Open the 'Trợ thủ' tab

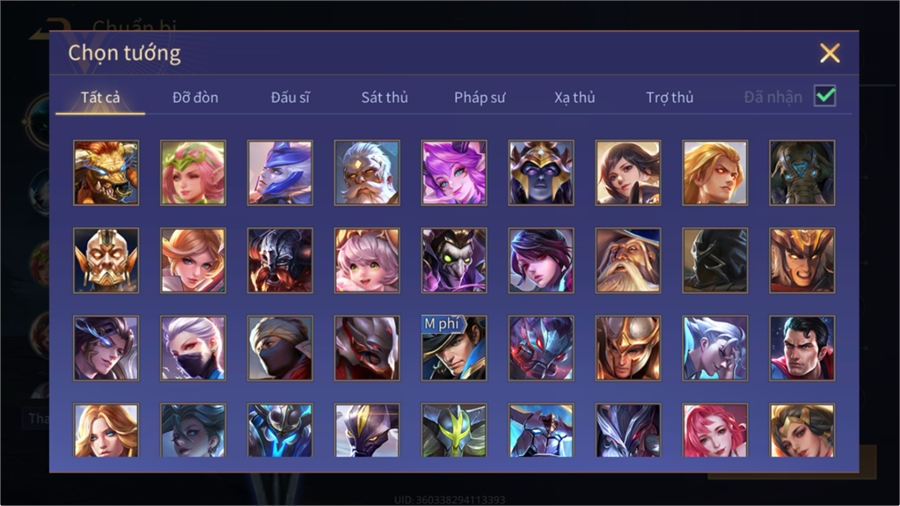coord(670,98)
